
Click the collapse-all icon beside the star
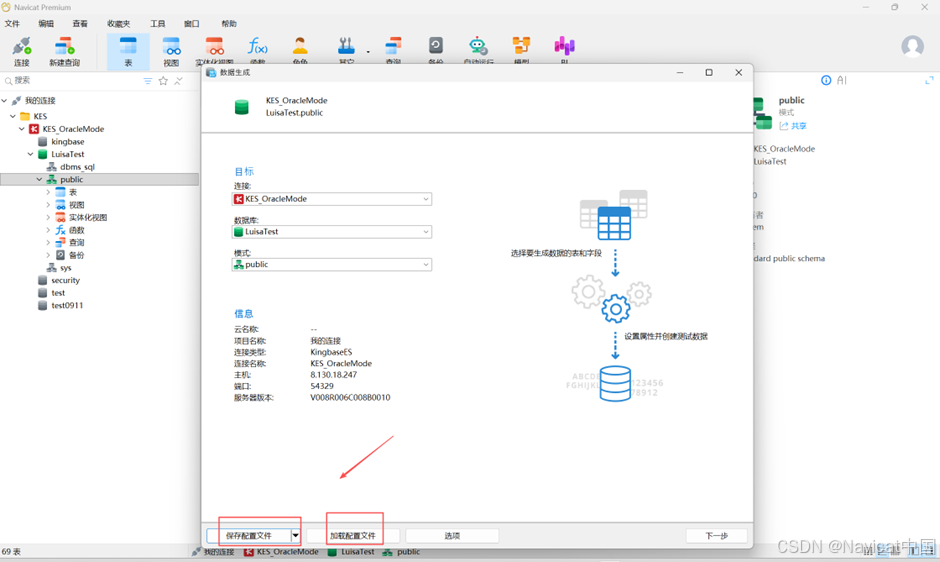[178, 81]
